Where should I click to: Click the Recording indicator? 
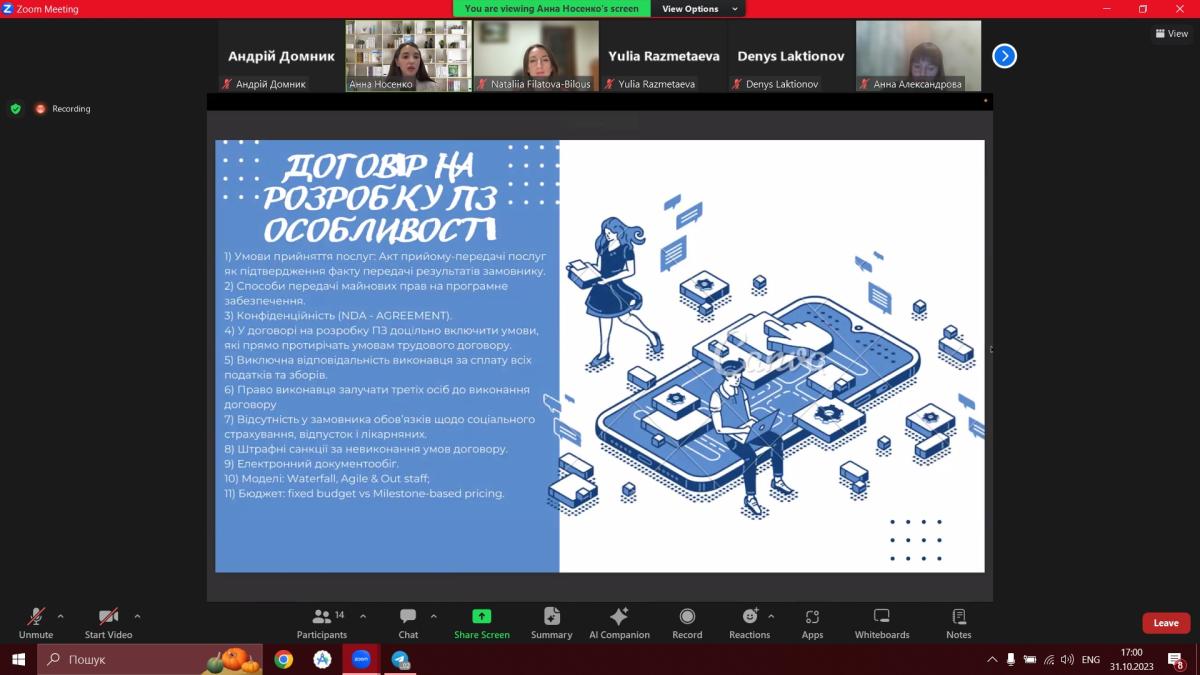tap(62, 109)
